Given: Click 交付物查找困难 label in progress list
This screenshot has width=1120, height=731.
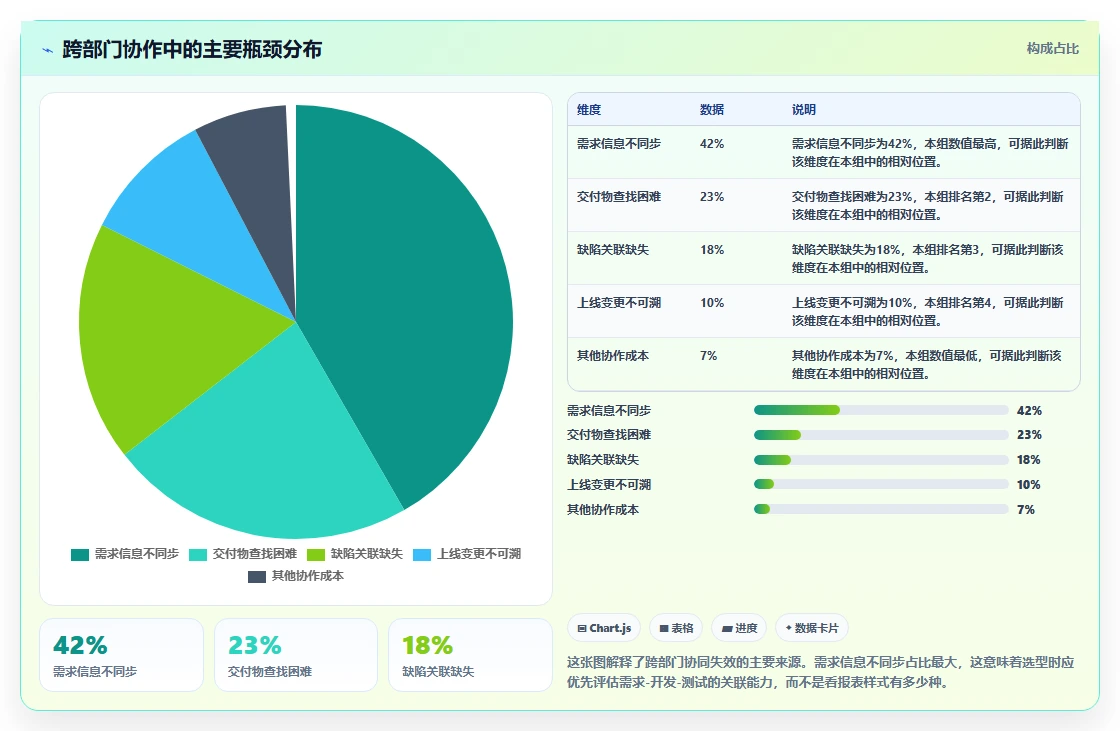Looking at the screenshot, I should 609,434.
